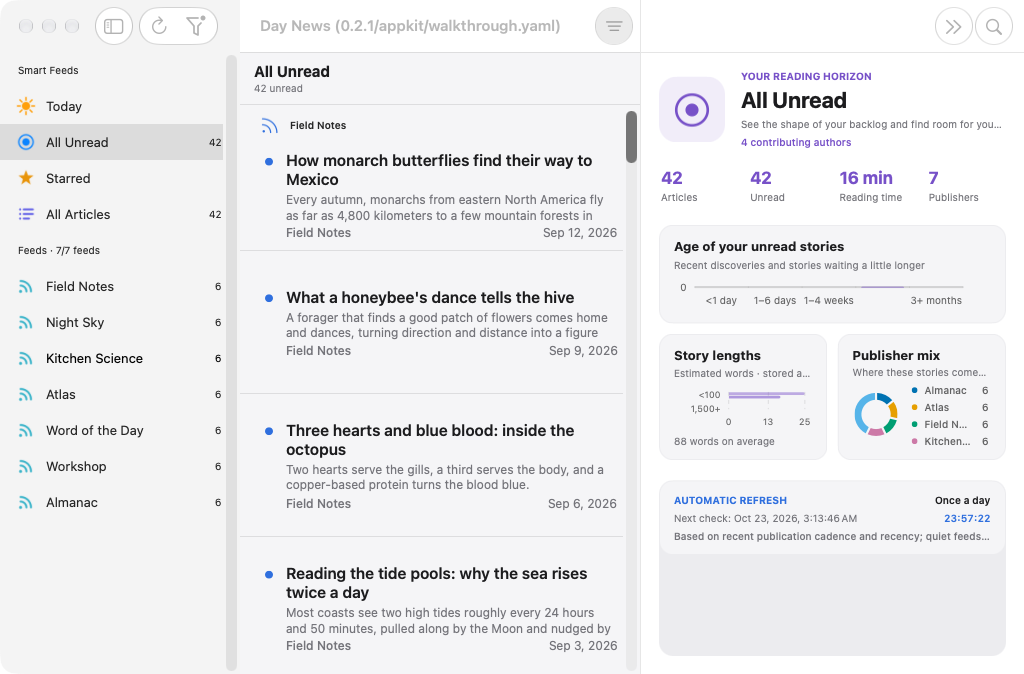Image resolution: width=1024 pixels, height=674 pixels.
Task: Click the 42 Unread statistic
Action: pyautogui.click(x=767, y=186)
